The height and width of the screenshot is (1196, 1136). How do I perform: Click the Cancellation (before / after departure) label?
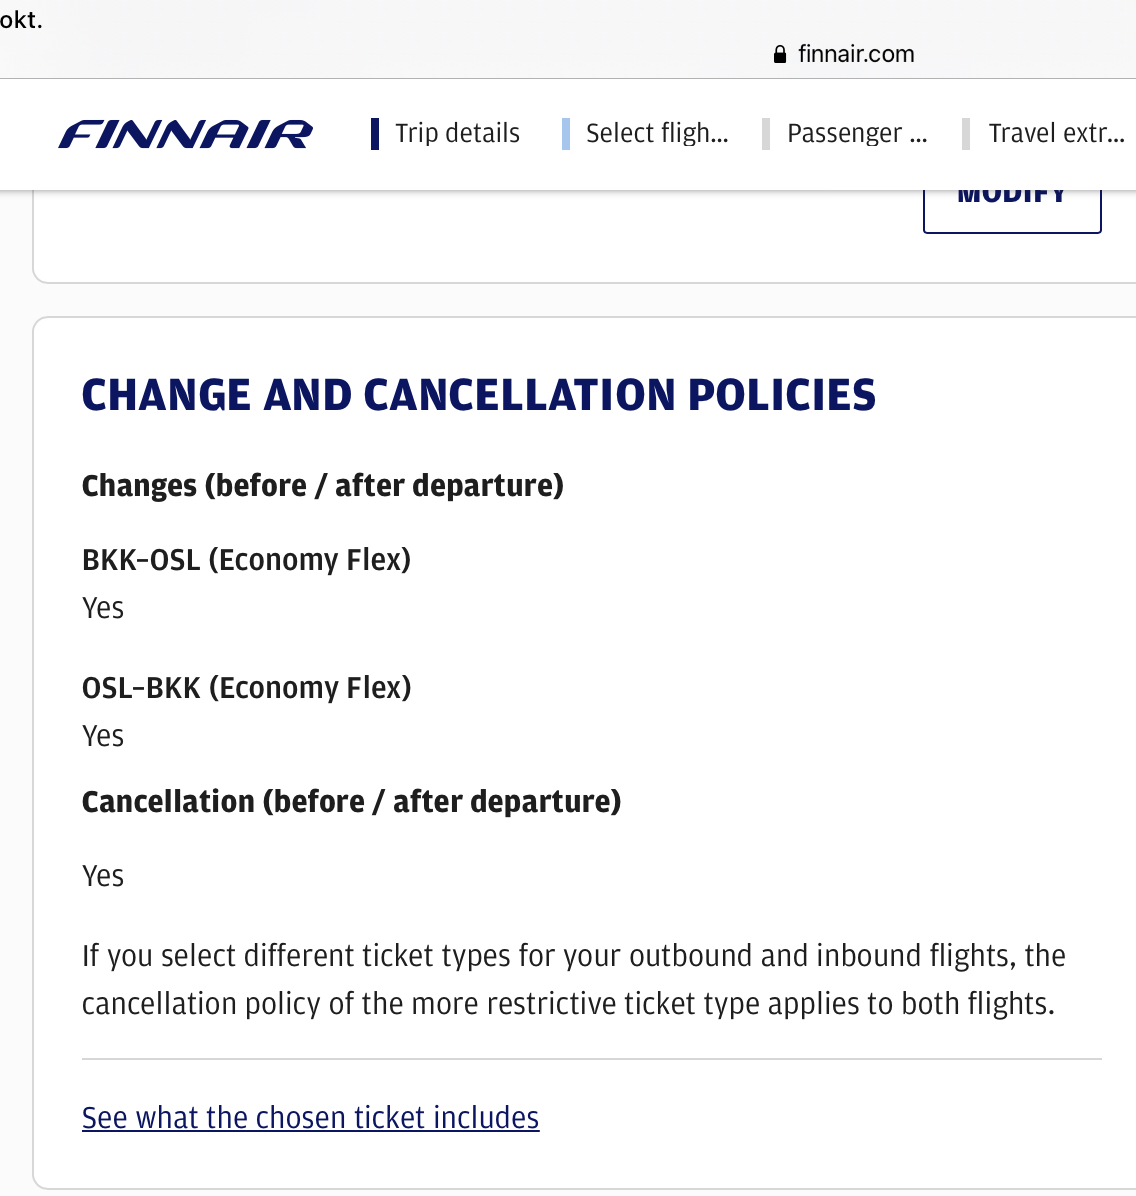351,802
